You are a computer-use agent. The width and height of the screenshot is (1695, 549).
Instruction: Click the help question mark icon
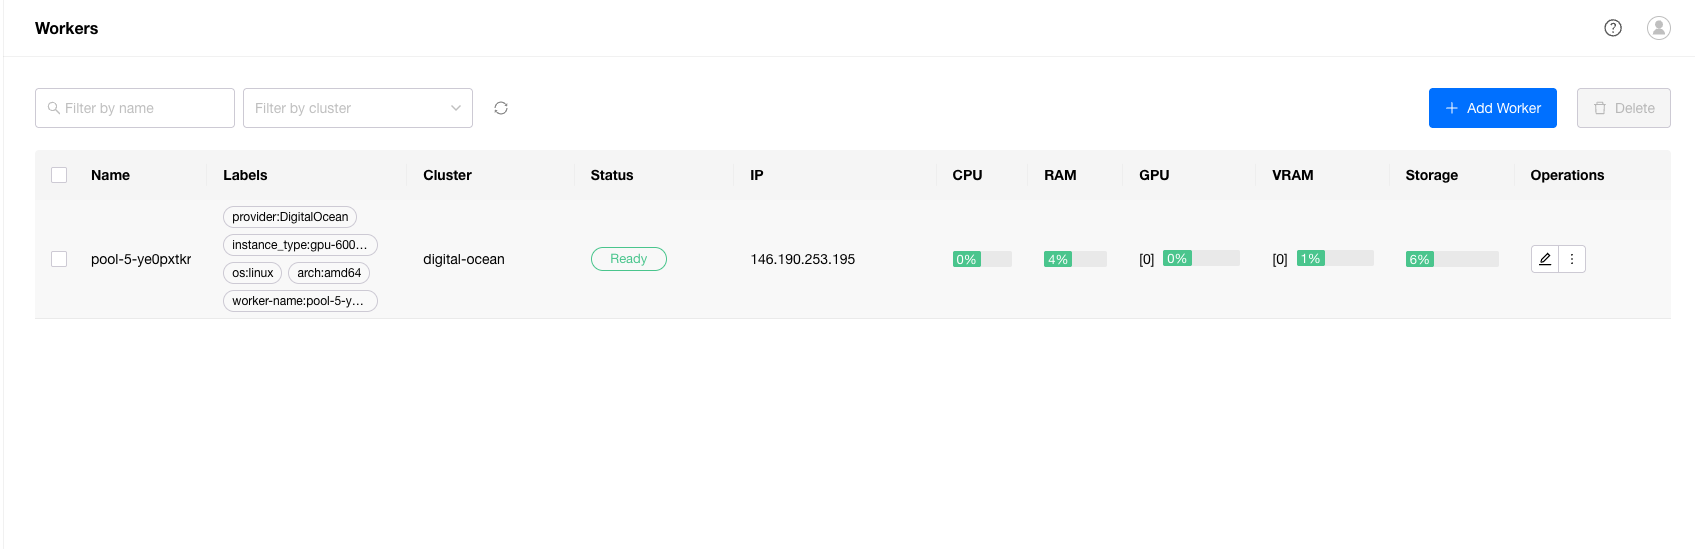[x=1612, y=28]
